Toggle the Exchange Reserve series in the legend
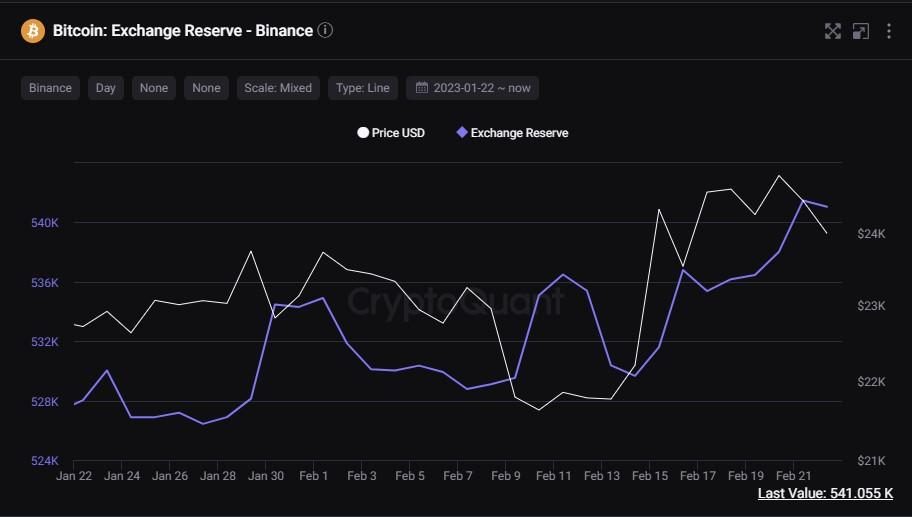 [x=512, y=133]
